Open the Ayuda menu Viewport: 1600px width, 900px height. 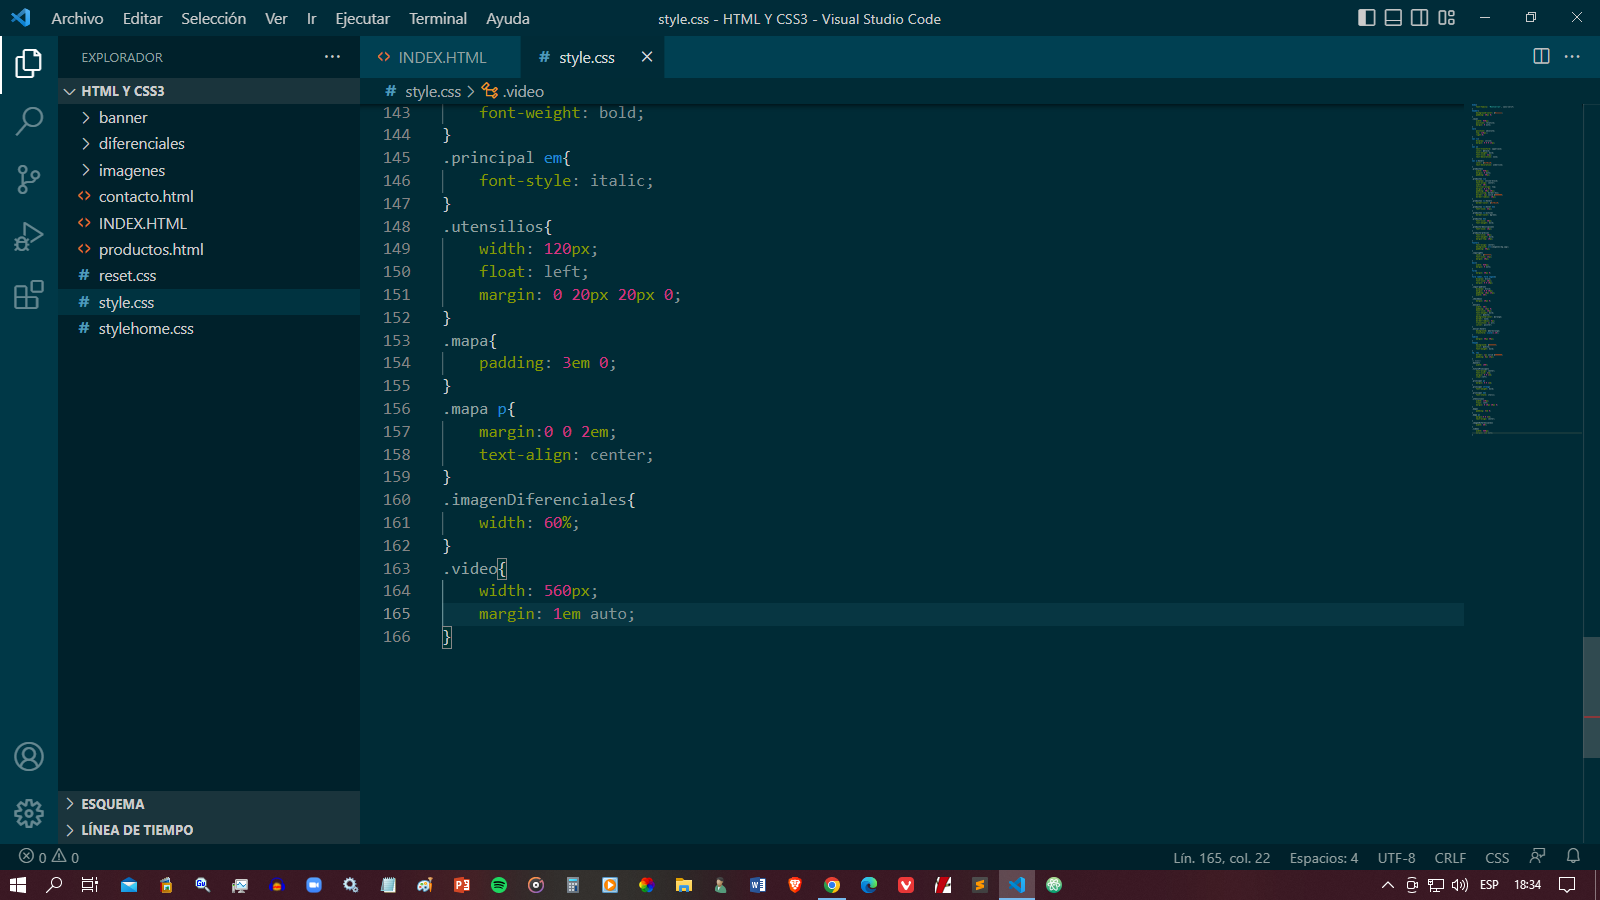click(x=507, y=18)
